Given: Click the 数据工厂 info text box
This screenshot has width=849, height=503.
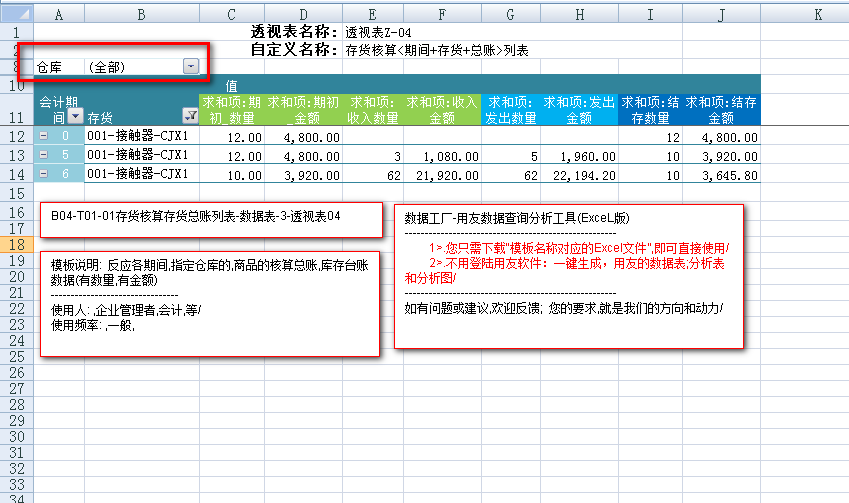Looking at the screenshot, I should pos(568,275).
